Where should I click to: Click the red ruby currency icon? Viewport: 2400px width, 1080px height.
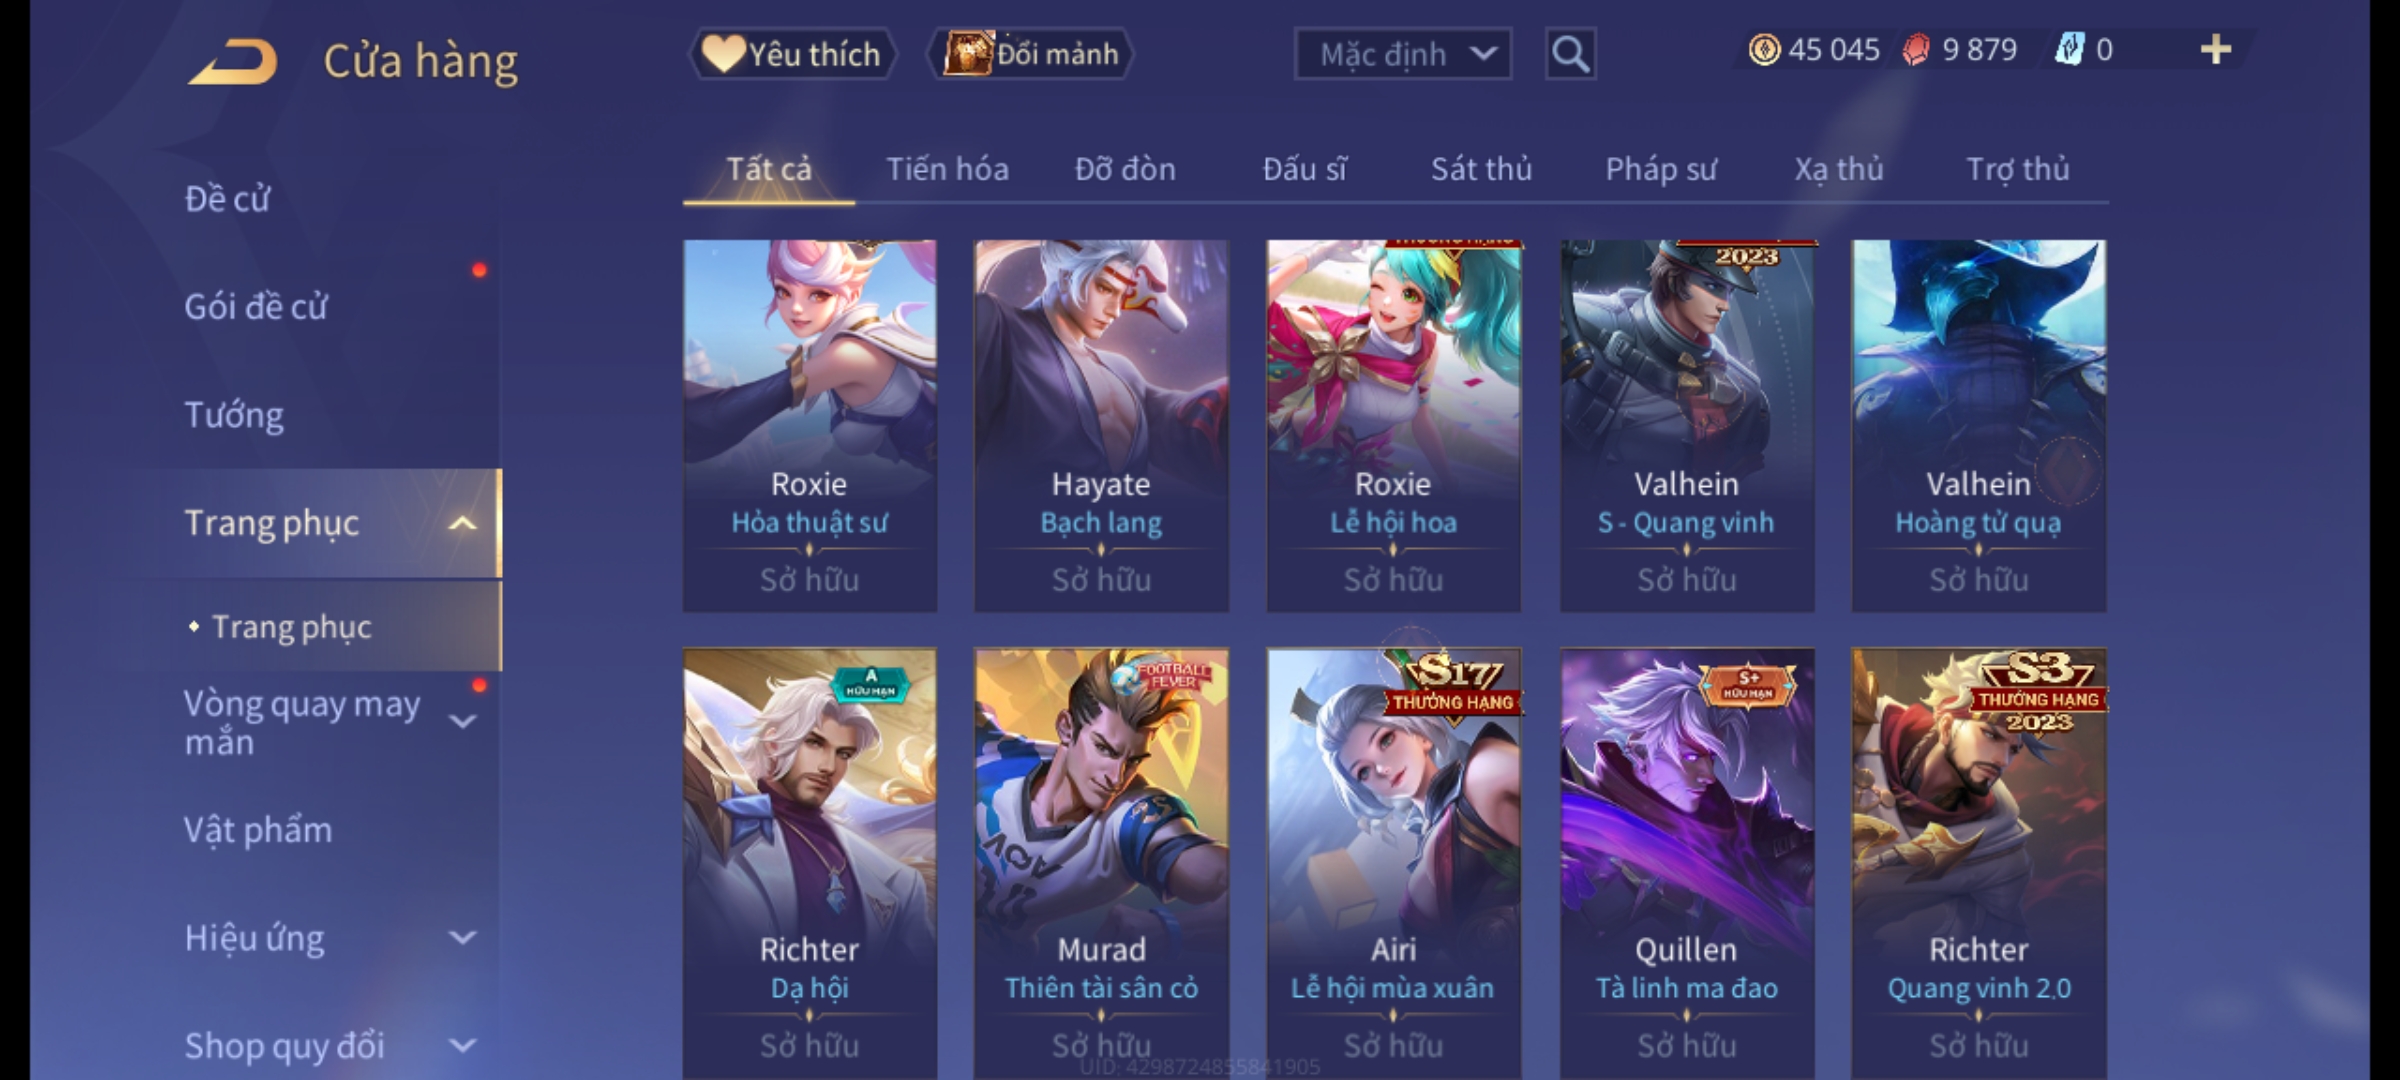point(1915,49)
